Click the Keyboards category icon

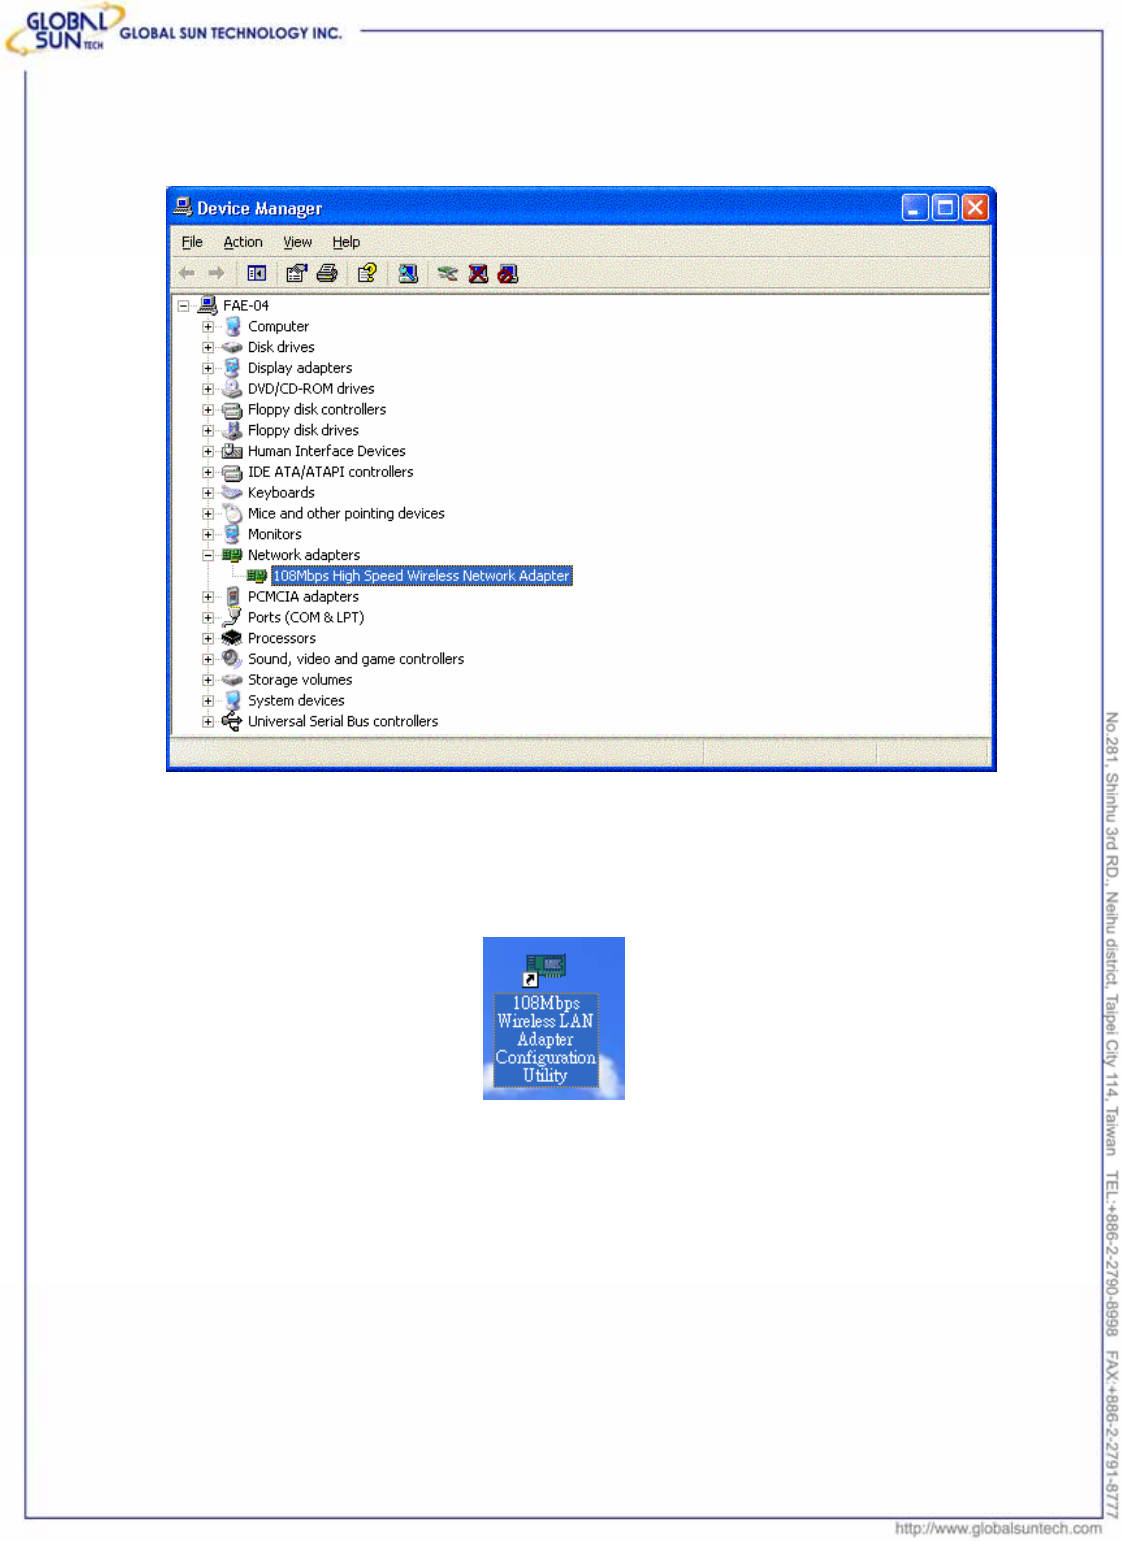(232, 493)
